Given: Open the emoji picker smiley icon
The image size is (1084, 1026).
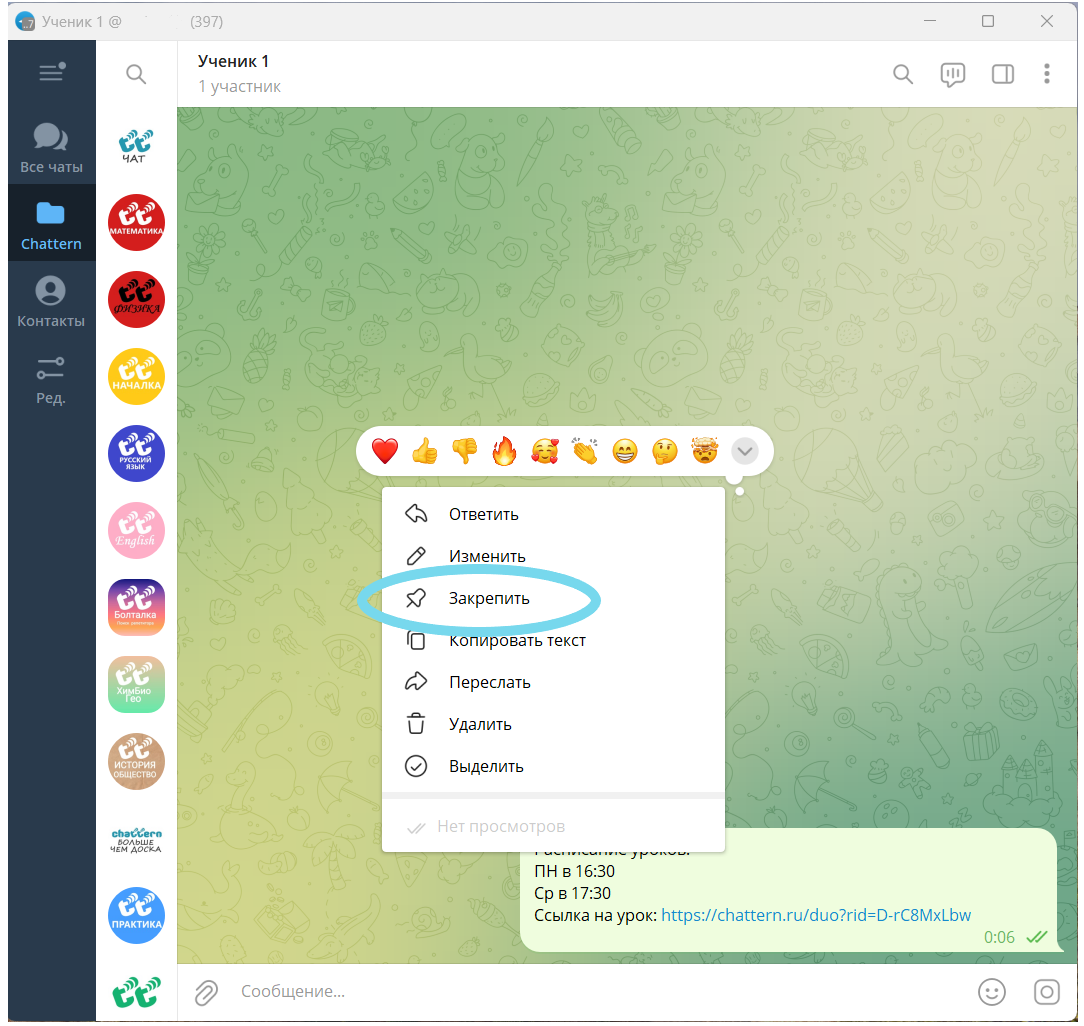Looking at the screenshot, I should click(x=991, y=992).
